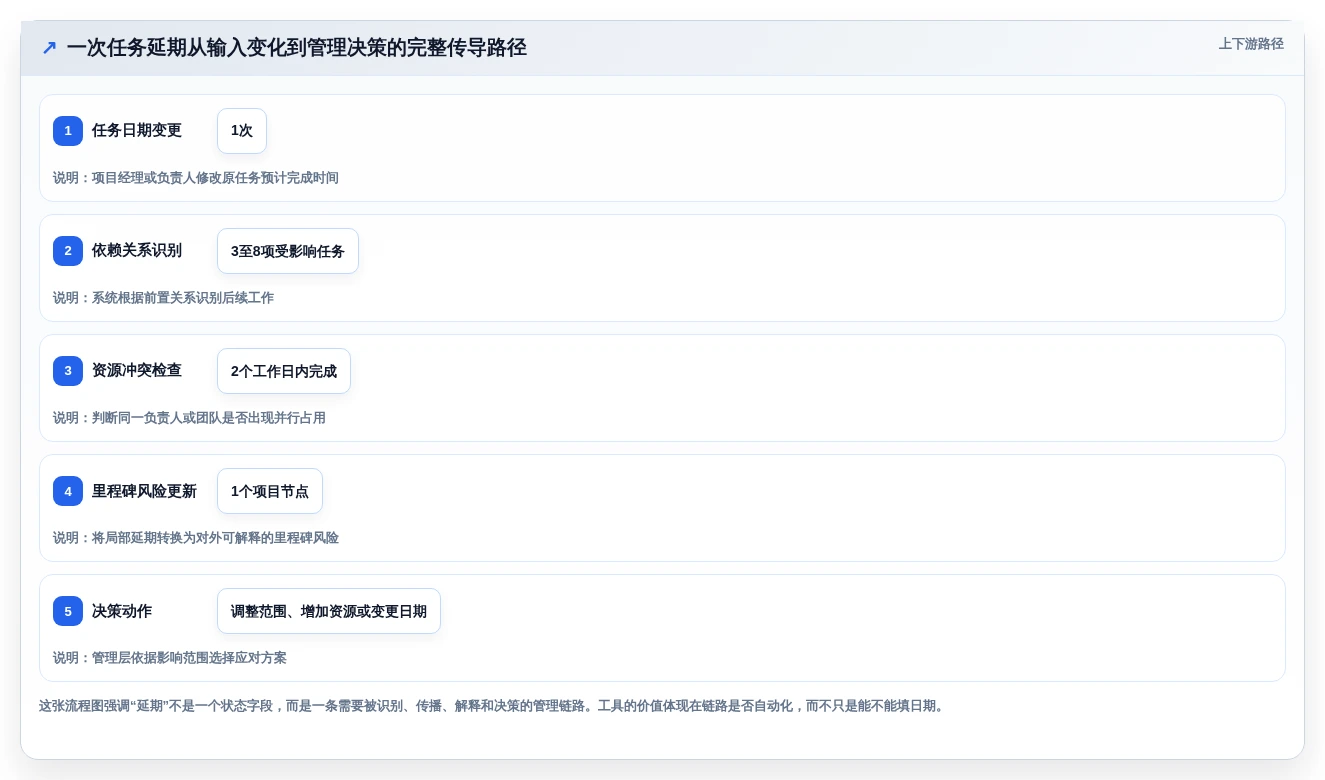Click the note 说明：管理层依据影响范围选择应对方案
Screen dimensions: 1325x780
[170, 658]
